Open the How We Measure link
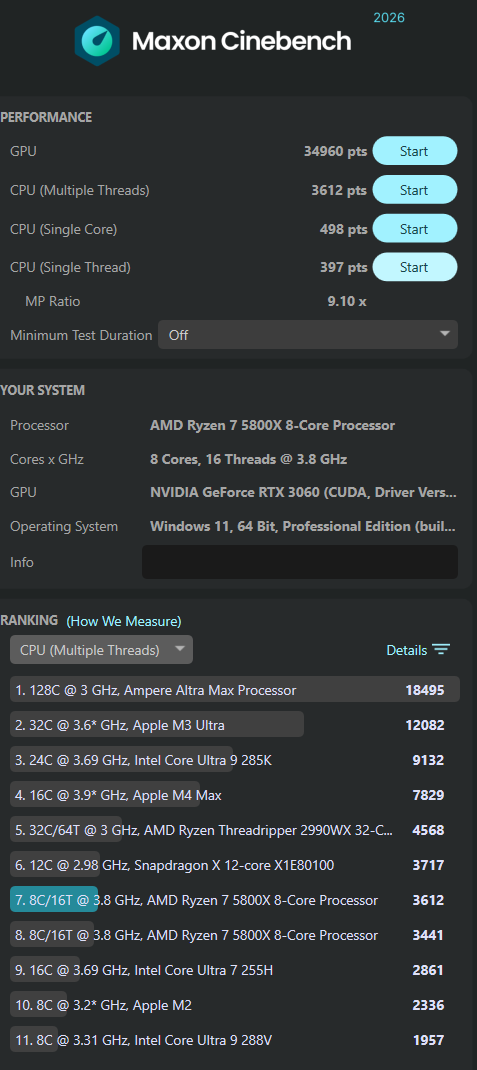The height and width of the screenshot is (1070, 477). [124, 621]
